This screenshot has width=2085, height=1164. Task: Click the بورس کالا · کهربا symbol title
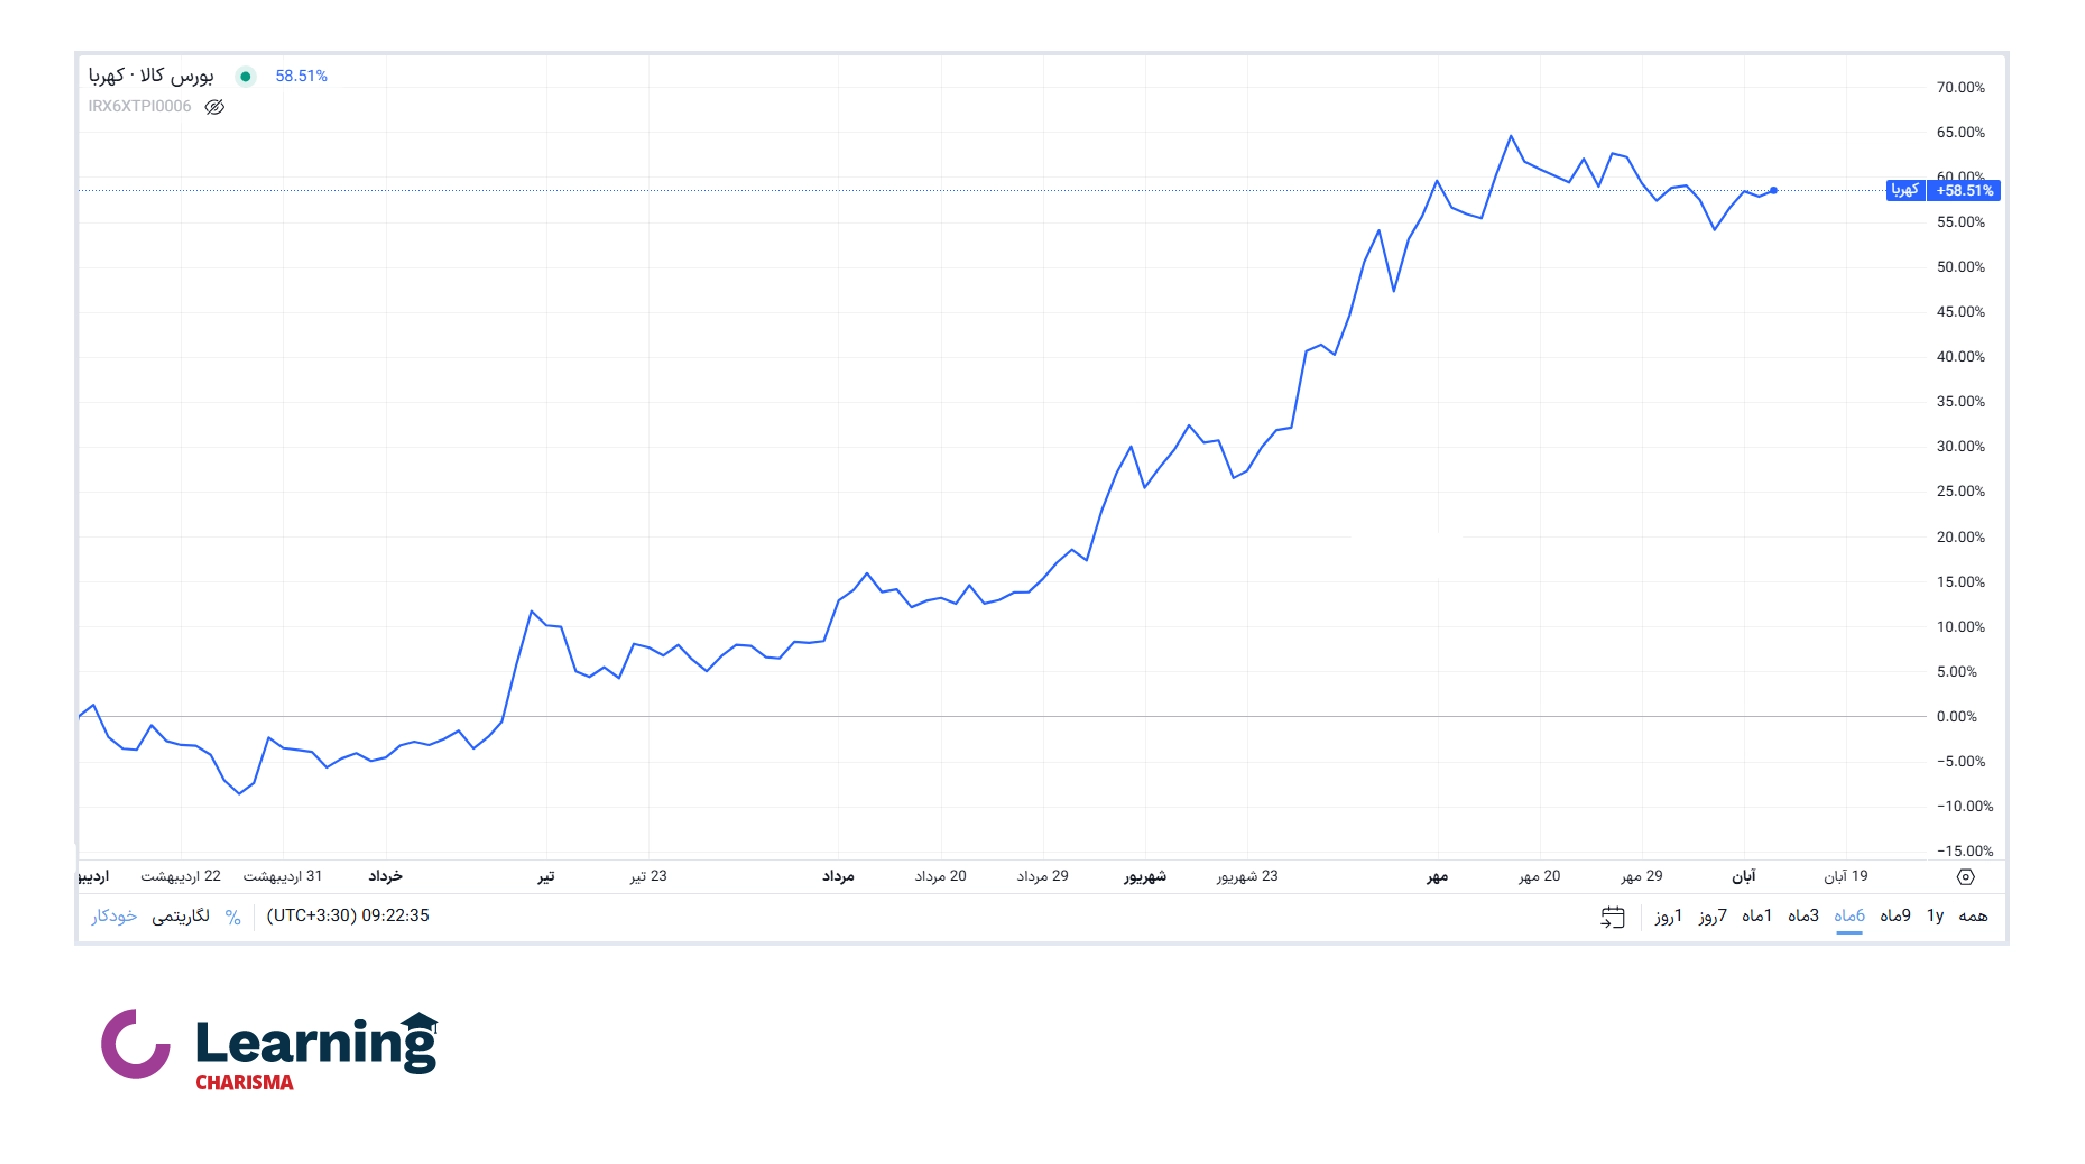click(x=151, y=76)
